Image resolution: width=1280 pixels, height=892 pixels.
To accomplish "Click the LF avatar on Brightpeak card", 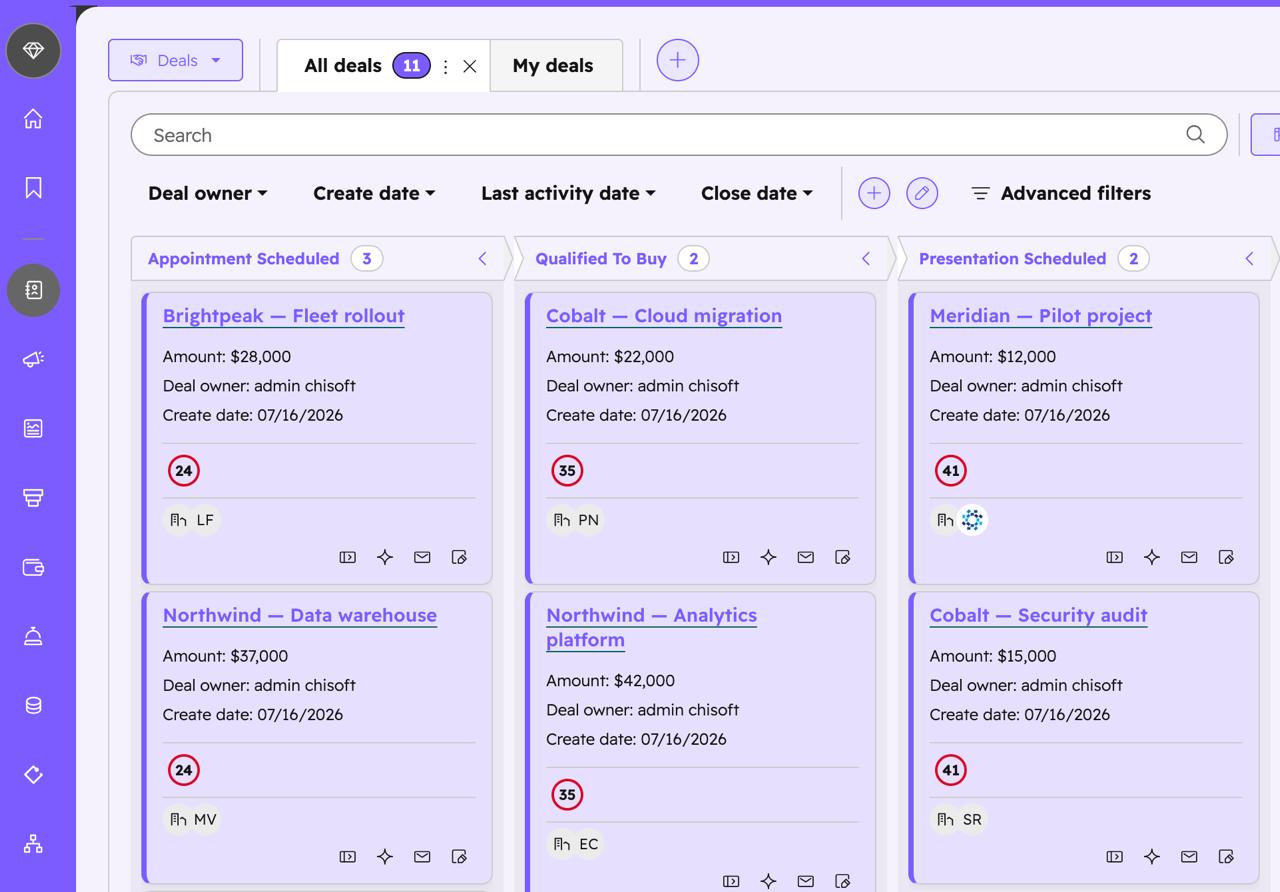I will pos(205,520).
